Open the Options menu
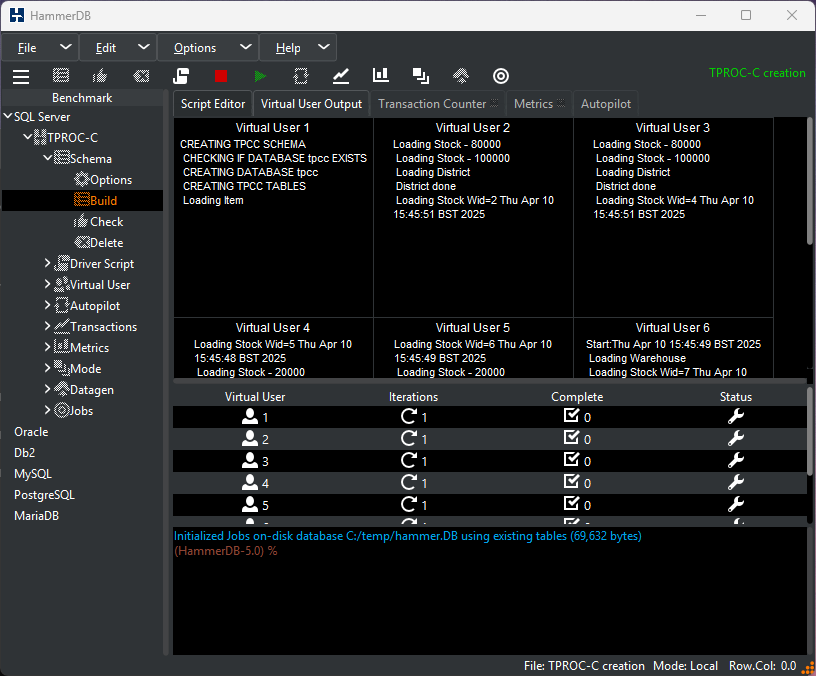The image size is (816, 676). (x=208, y=48)
